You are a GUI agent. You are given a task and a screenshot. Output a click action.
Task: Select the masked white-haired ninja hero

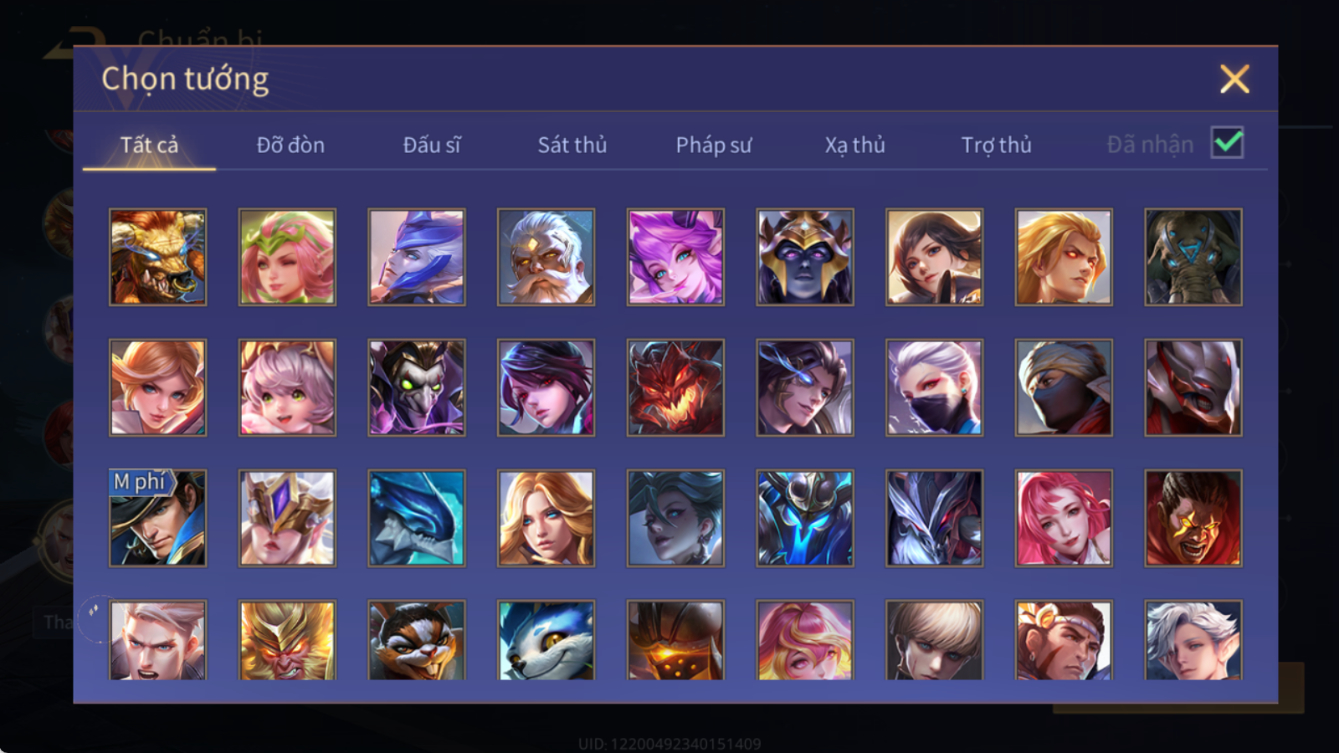coord(934,387)
